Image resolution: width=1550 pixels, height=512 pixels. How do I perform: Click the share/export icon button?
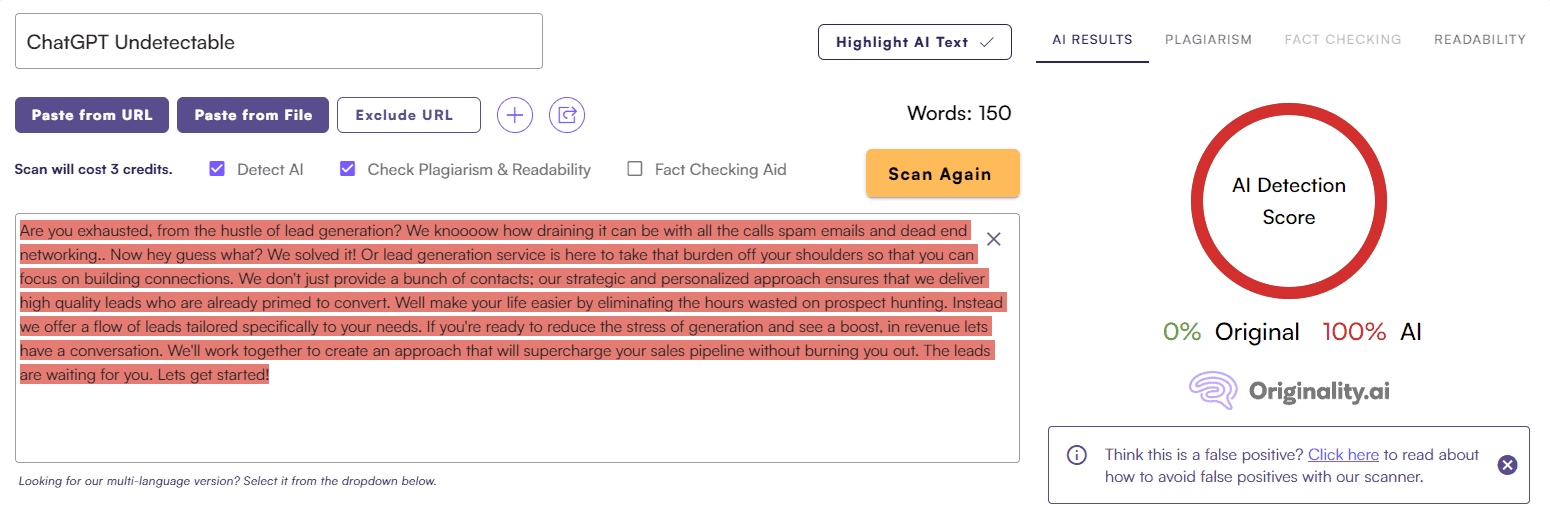pos(567,115)
